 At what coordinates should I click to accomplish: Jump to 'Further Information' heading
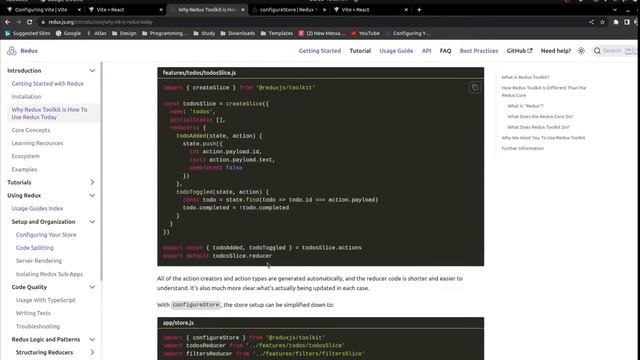[x=522, y=148]
